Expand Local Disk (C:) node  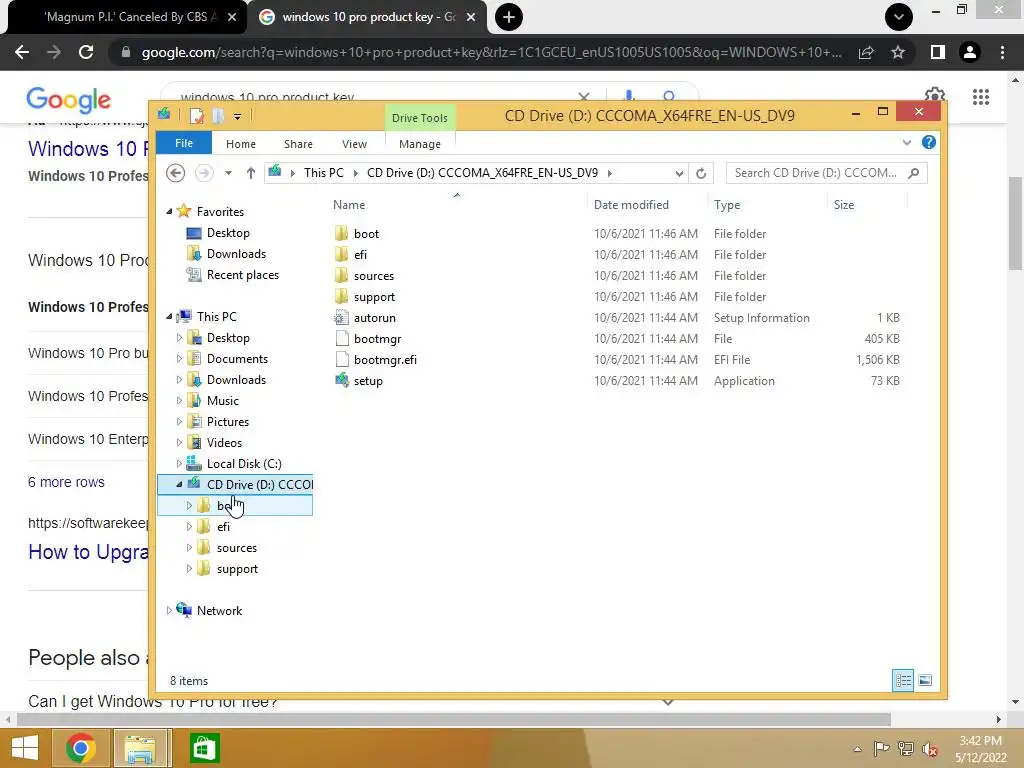coord(179,464)
